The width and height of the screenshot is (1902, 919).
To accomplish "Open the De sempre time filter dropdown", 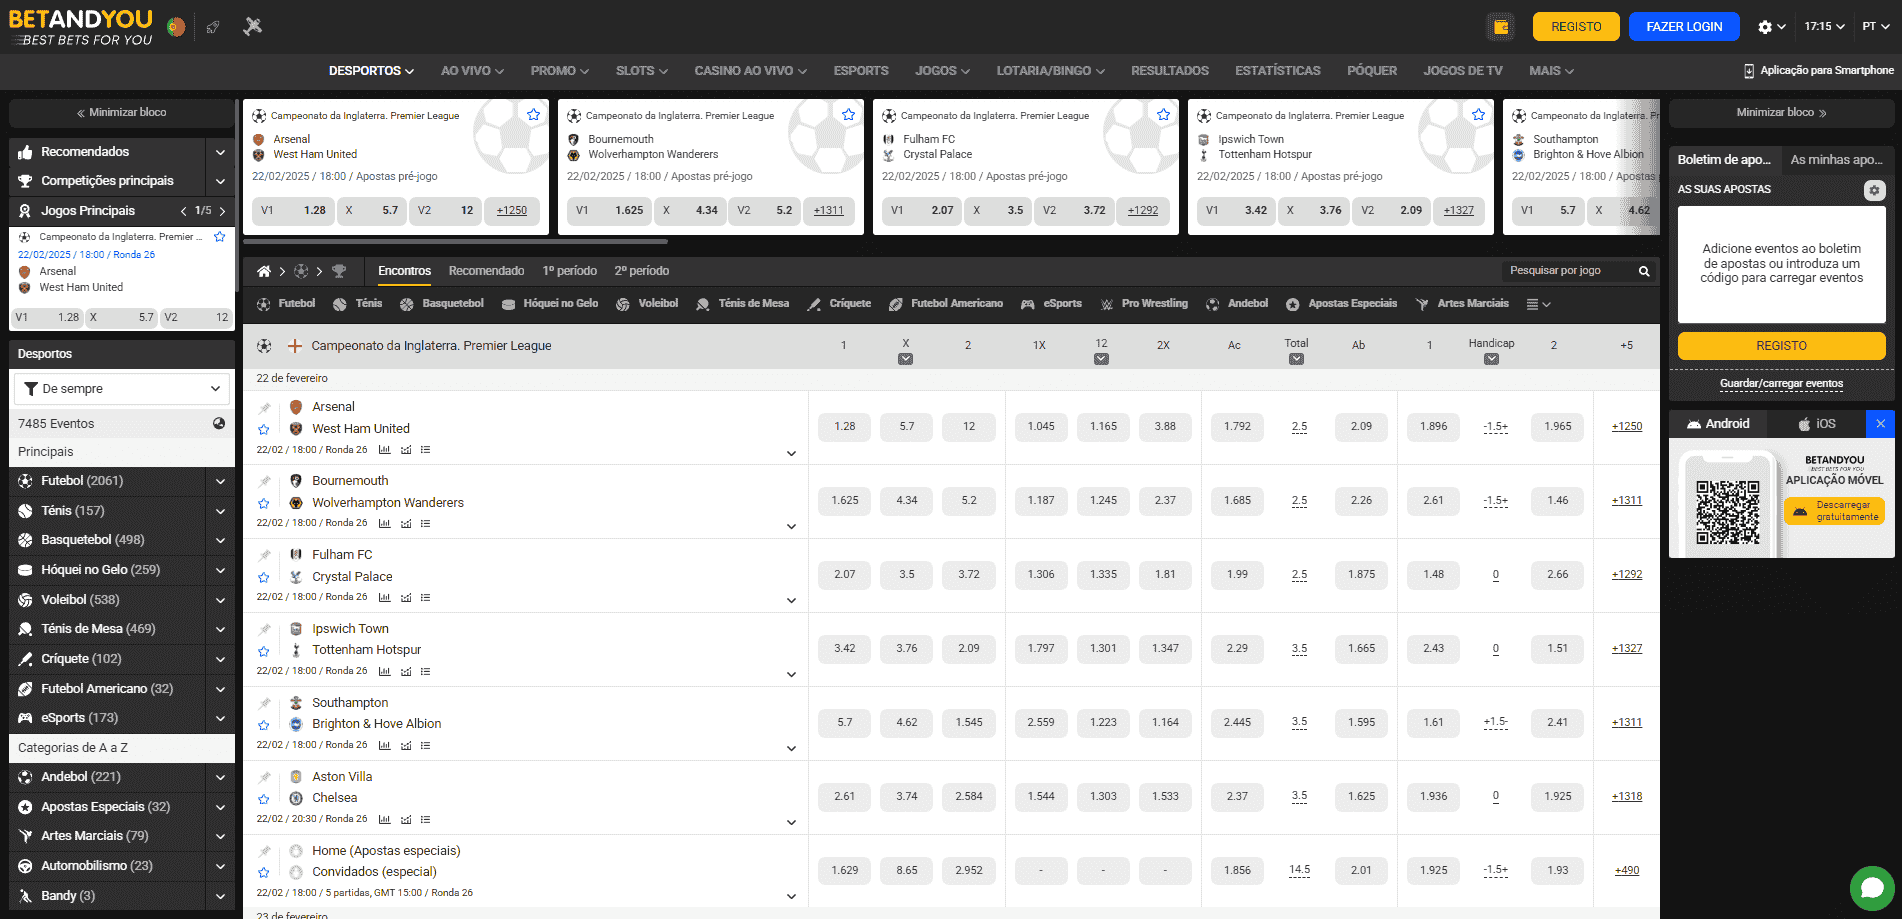I will coord(122,389).
